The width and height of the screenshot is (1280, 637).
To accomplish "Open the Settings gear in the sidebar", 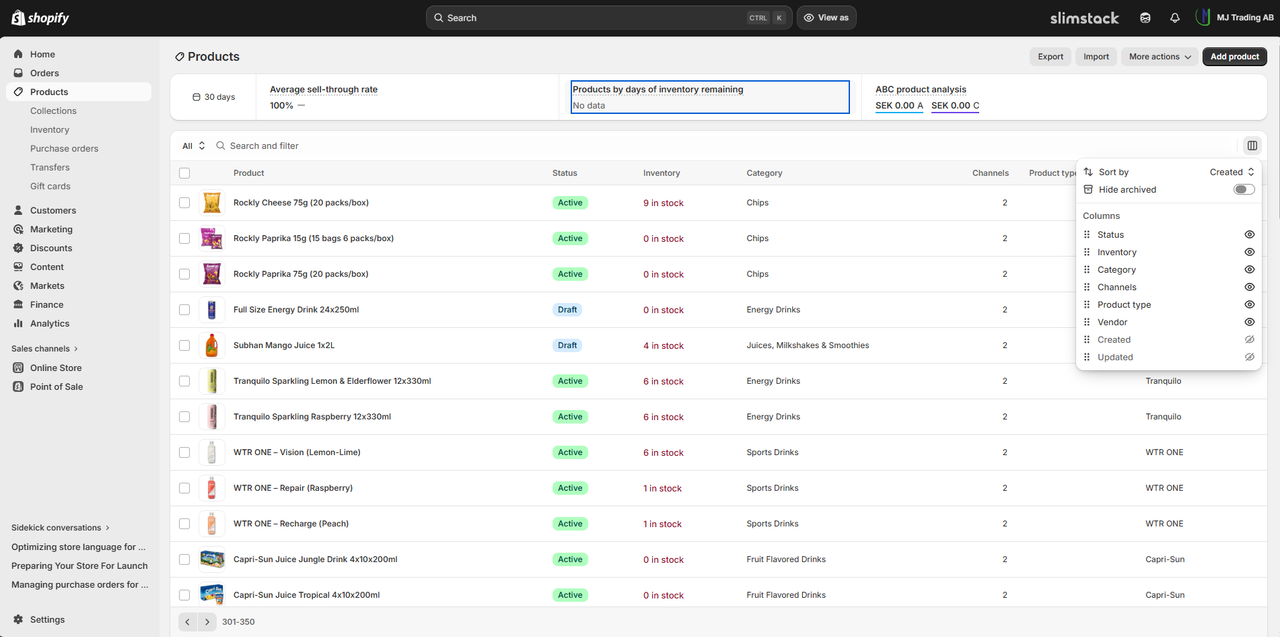I will 18,620.
